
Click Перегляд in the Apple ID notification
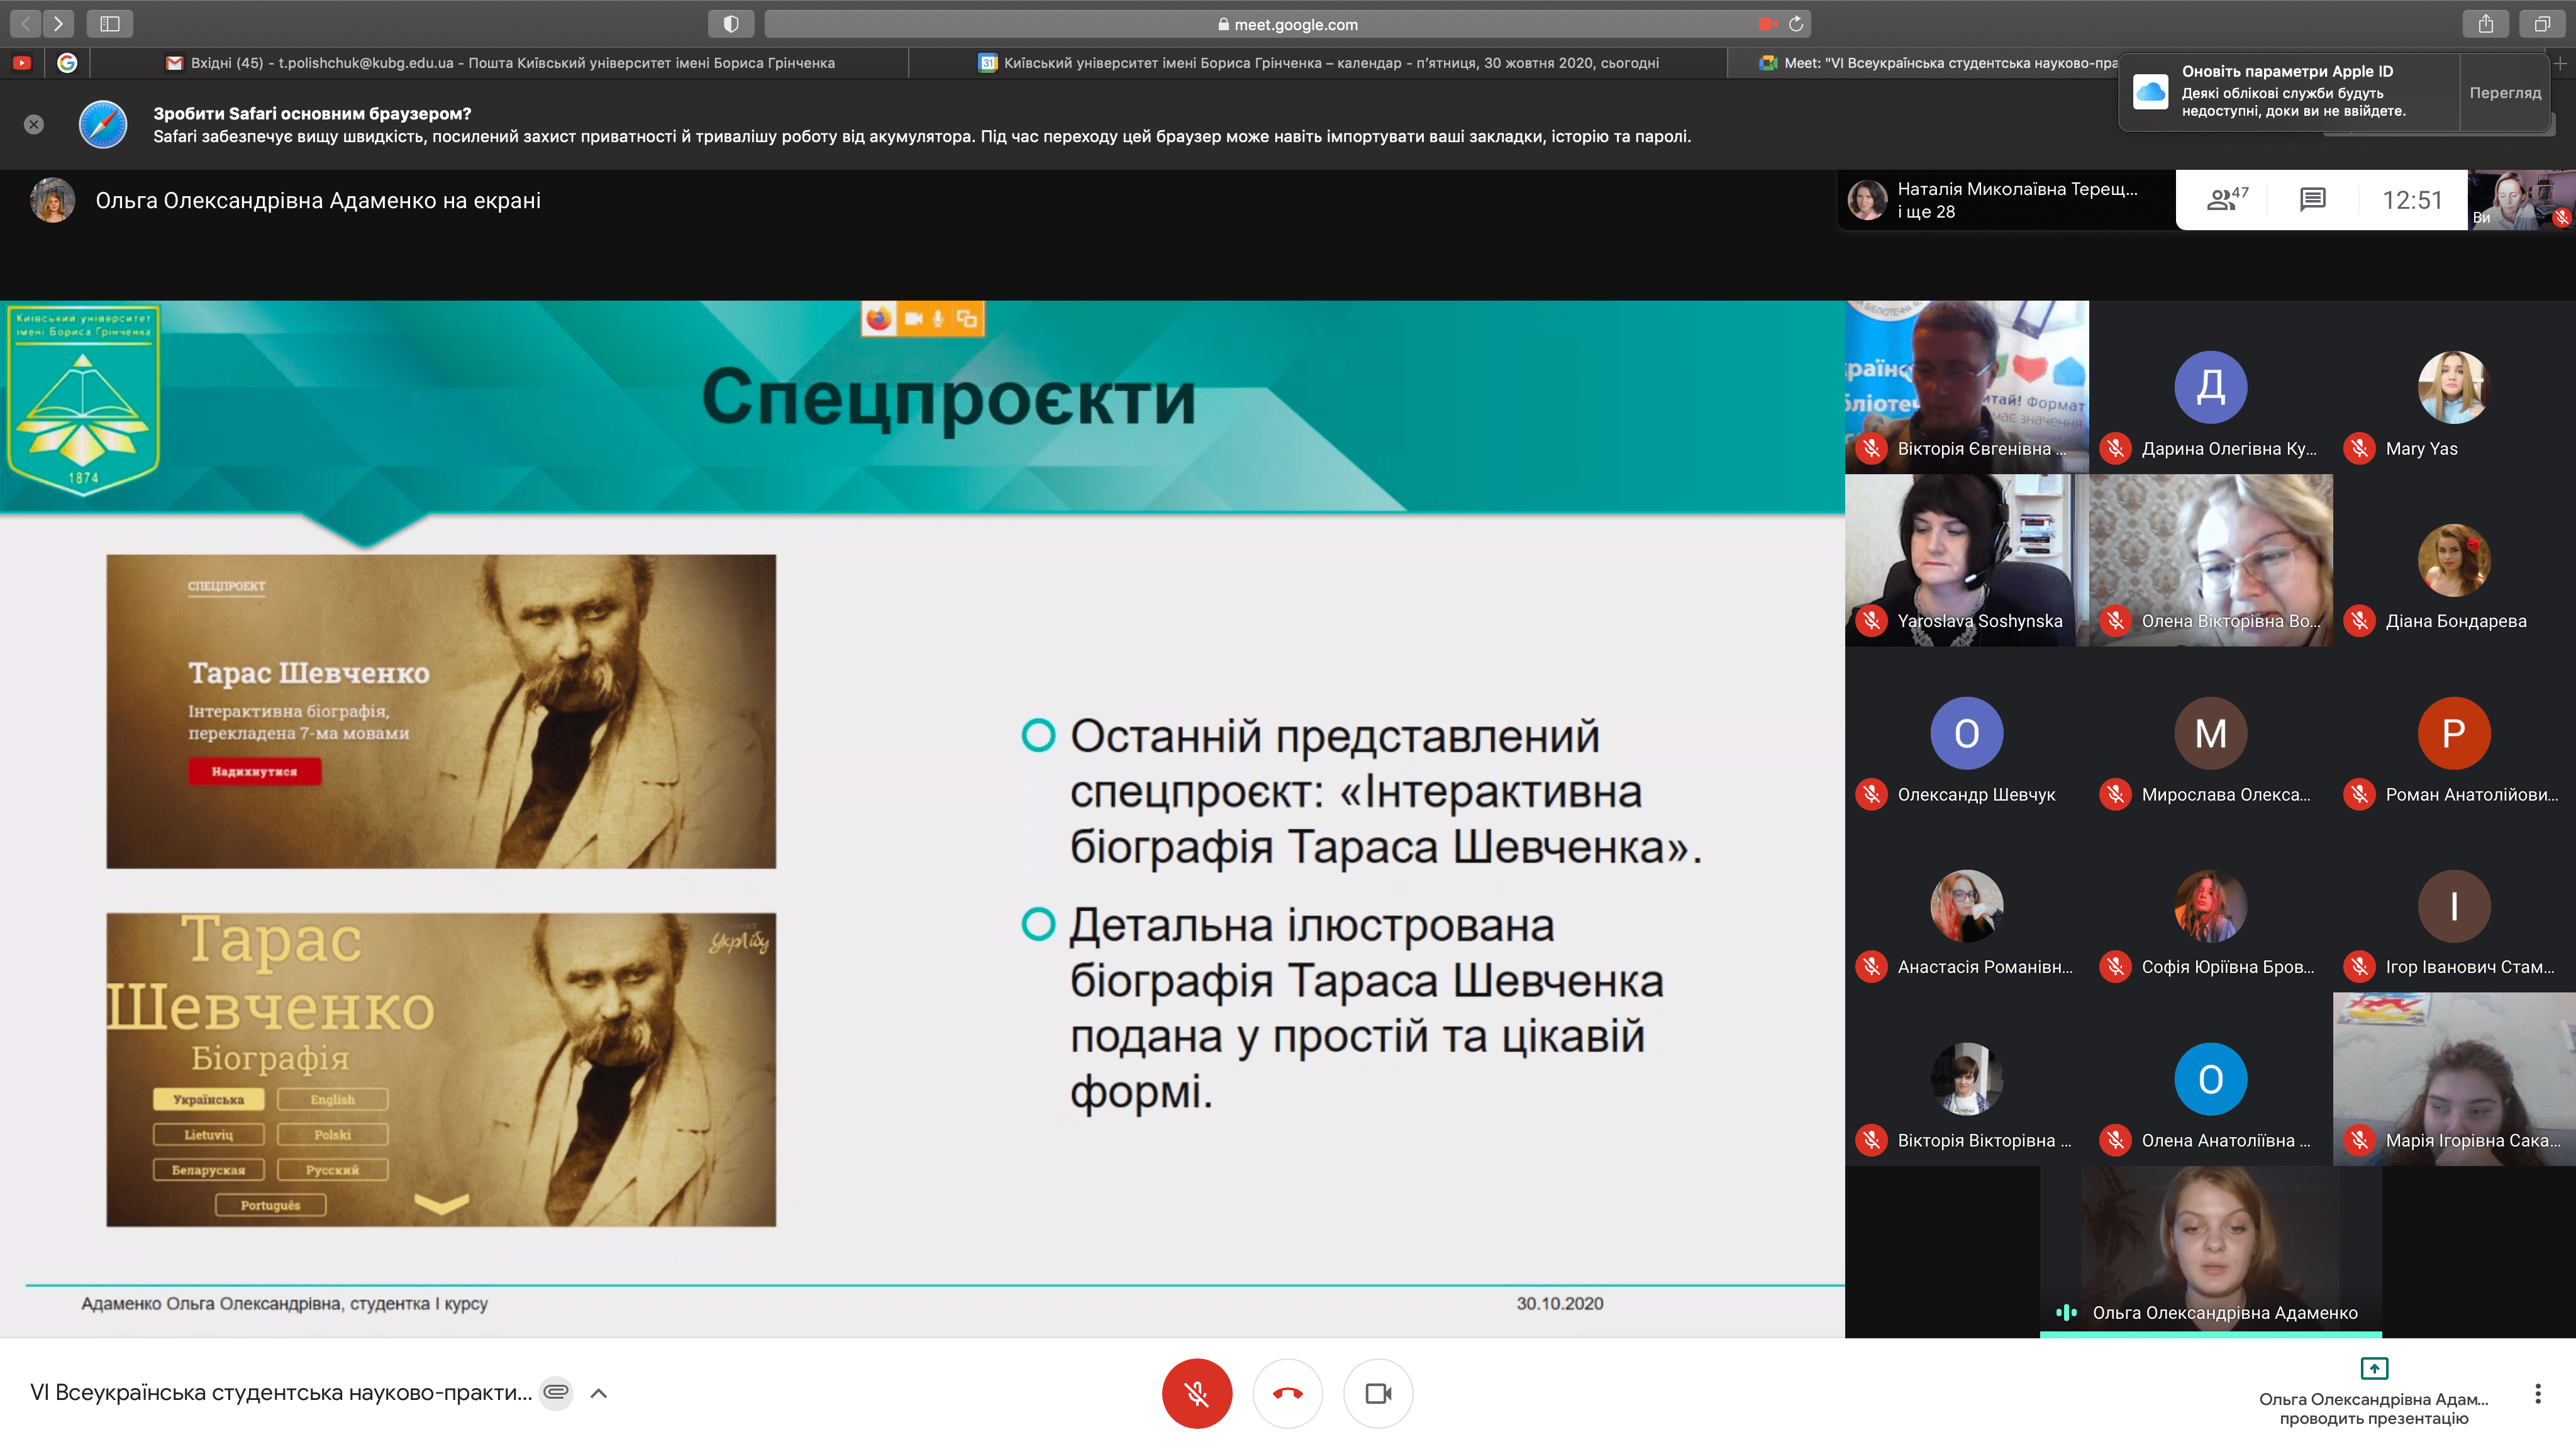[2504, 93]
